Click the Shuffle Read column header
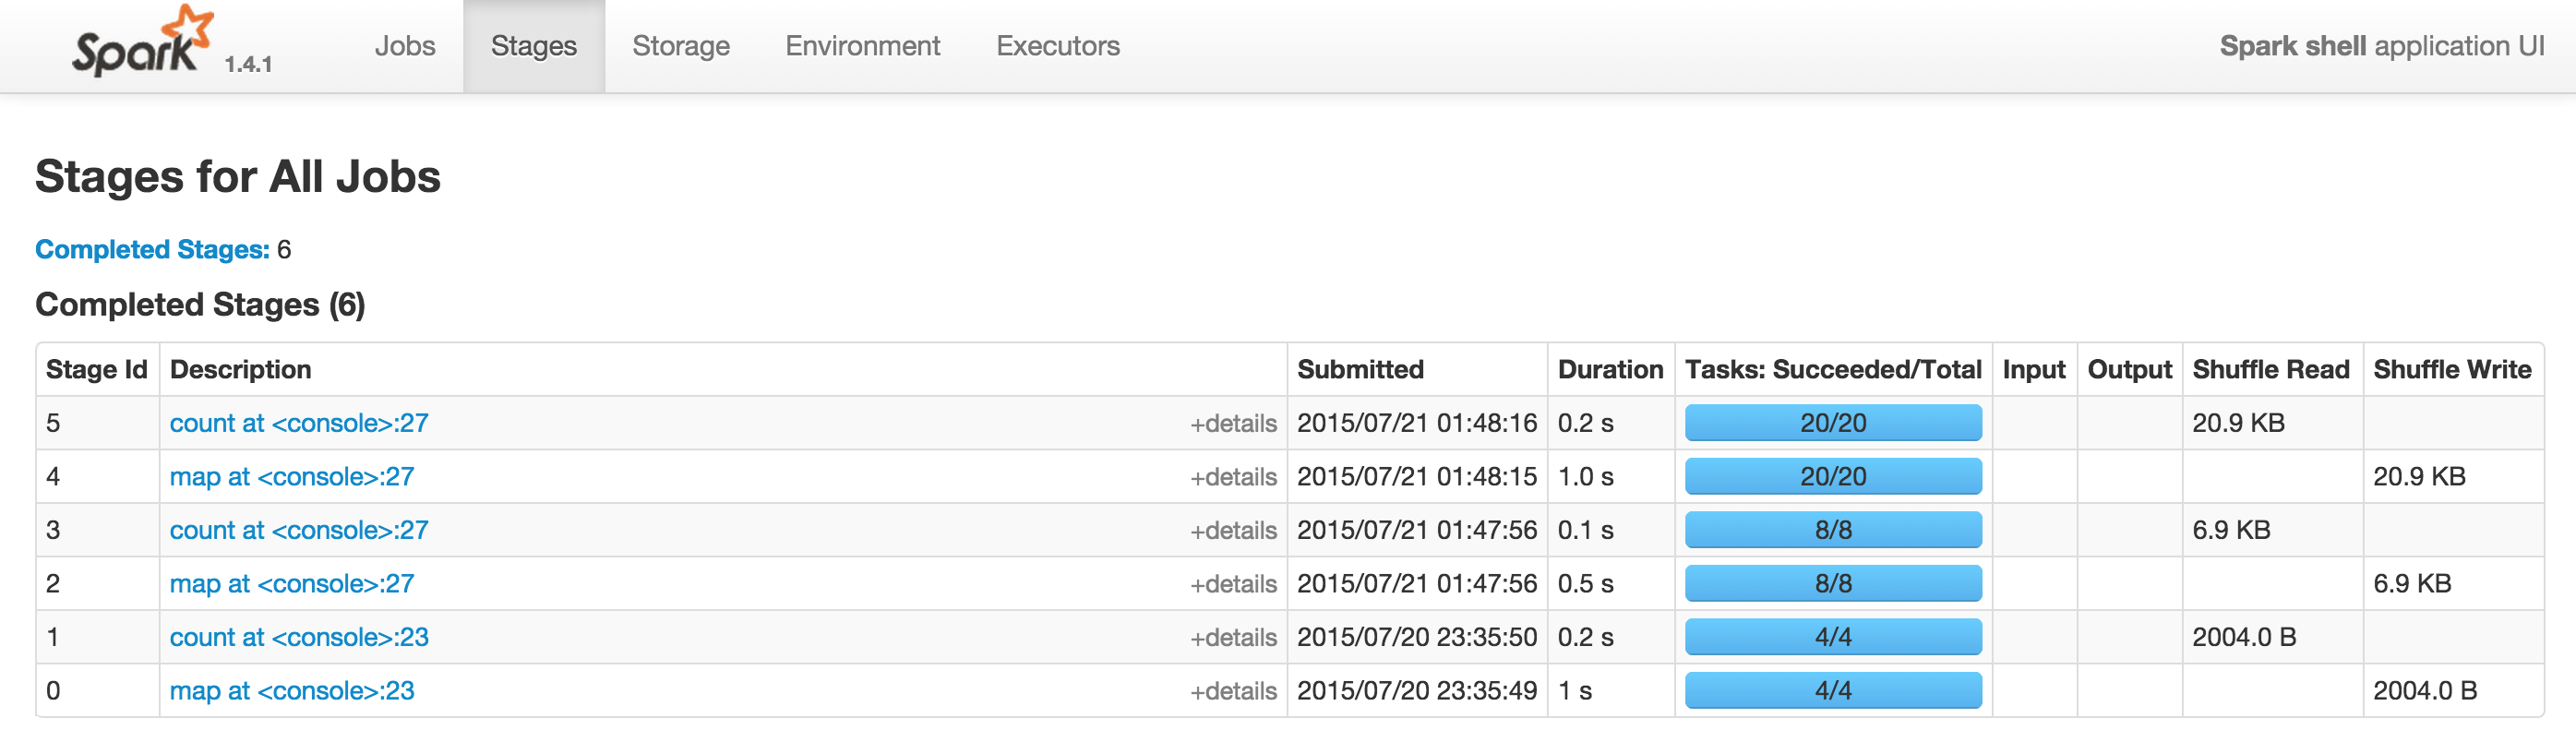 point(2270,369)
